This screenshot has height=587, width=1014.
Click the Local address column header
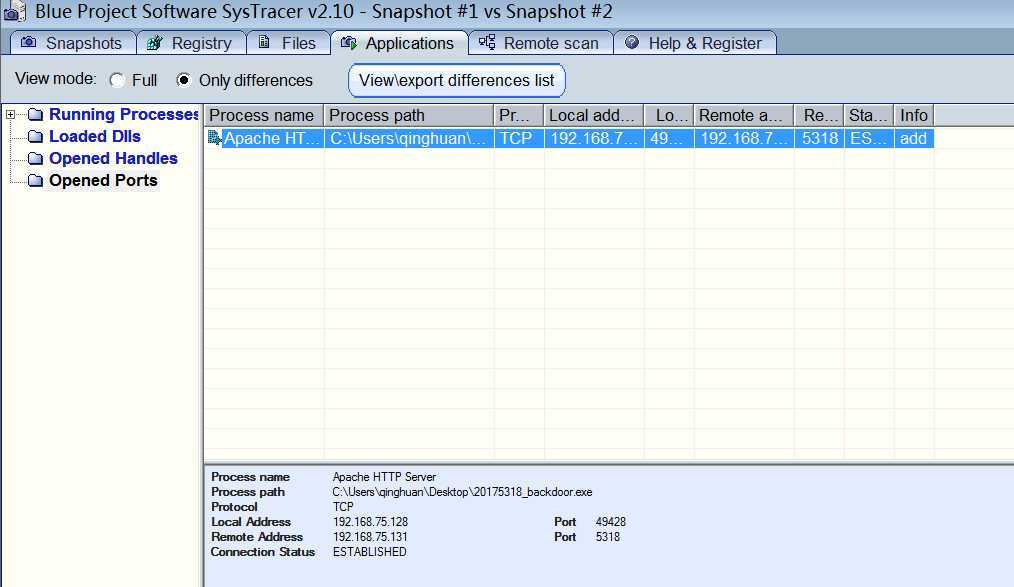594,115
